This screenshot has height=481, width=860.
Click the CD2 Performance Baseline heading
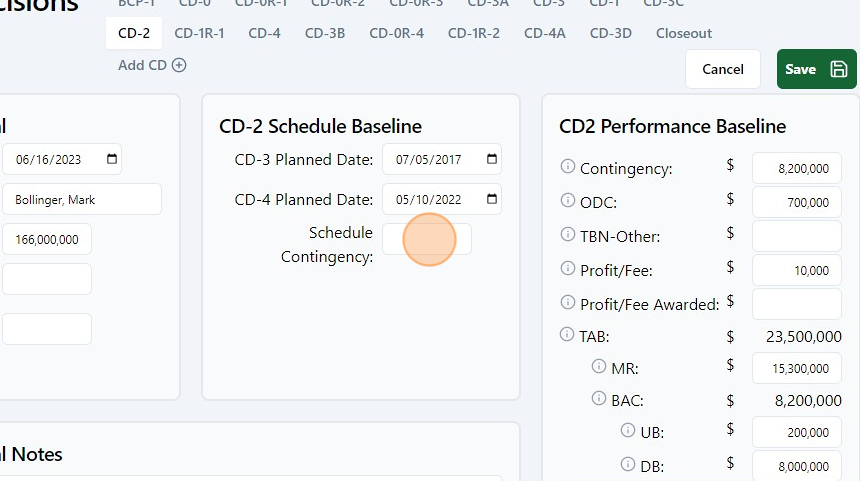tap(672, 126)
